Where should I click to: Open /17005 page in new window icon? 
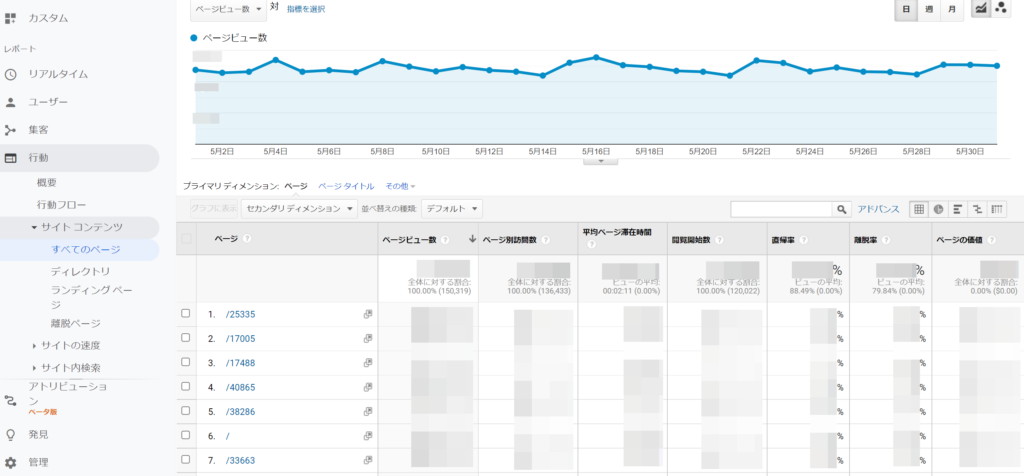(x=368, y=338)
